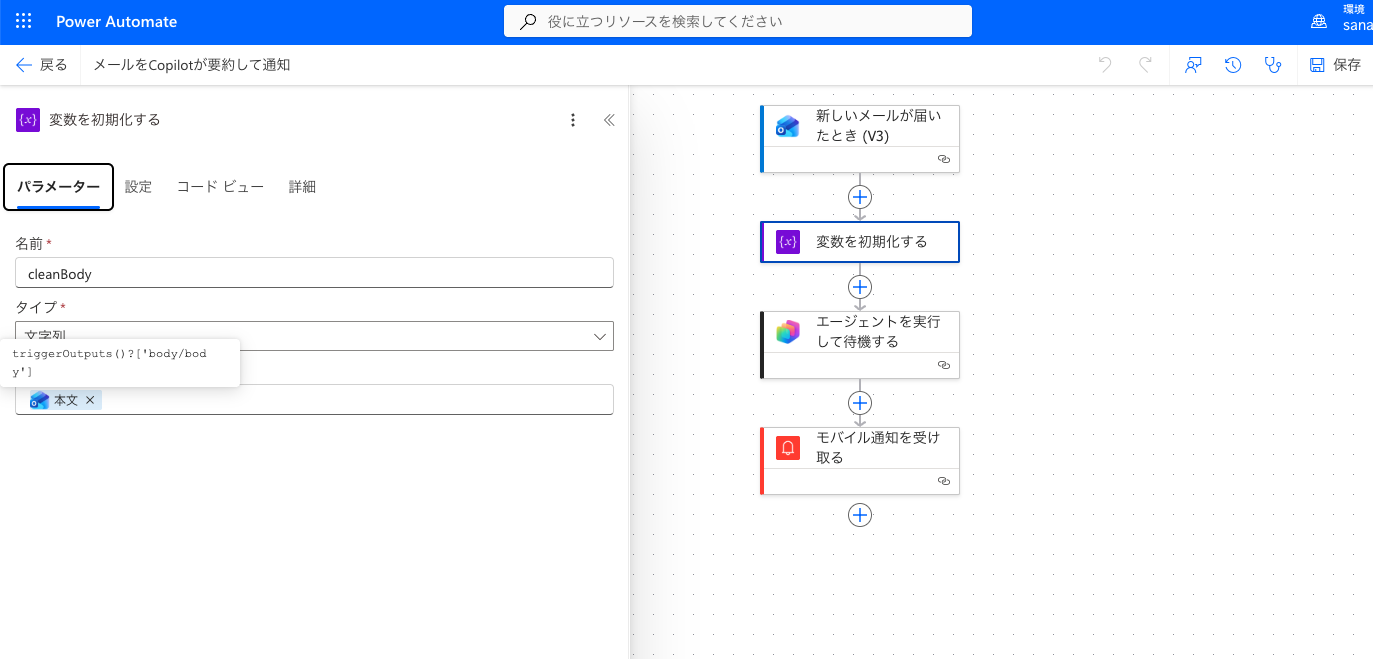Click the flow title メールをCopilotが要約して通知
This screenshot has width=1373, height=659.
click(x=192, y=65)
